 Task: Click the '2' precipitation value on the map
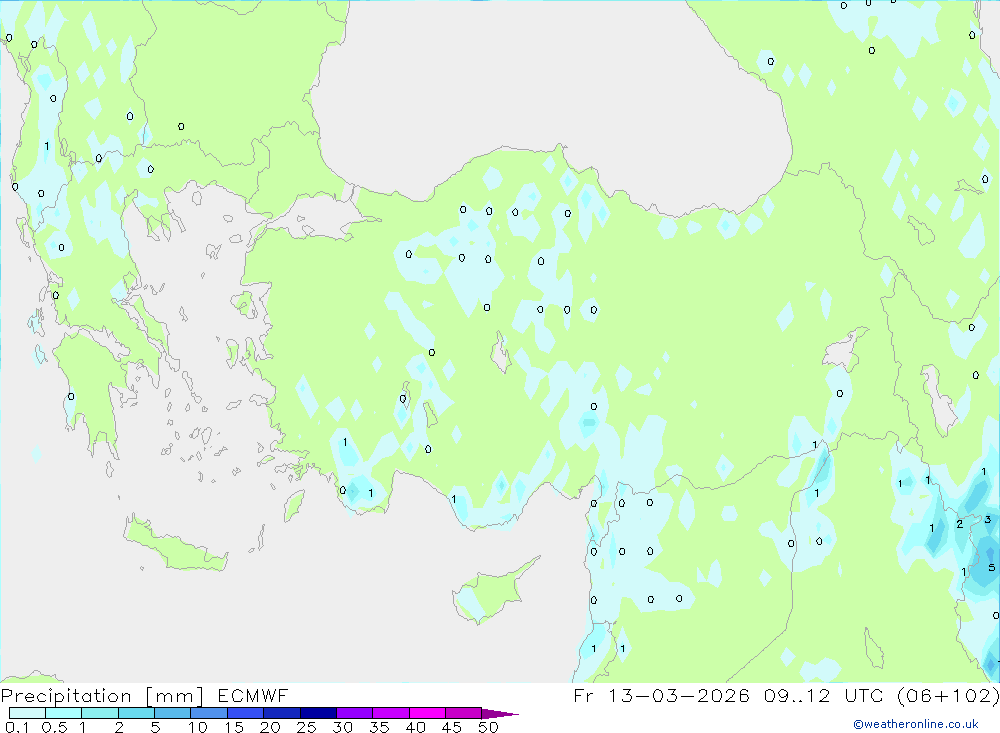pyautogui.click(x=959, y=524)
